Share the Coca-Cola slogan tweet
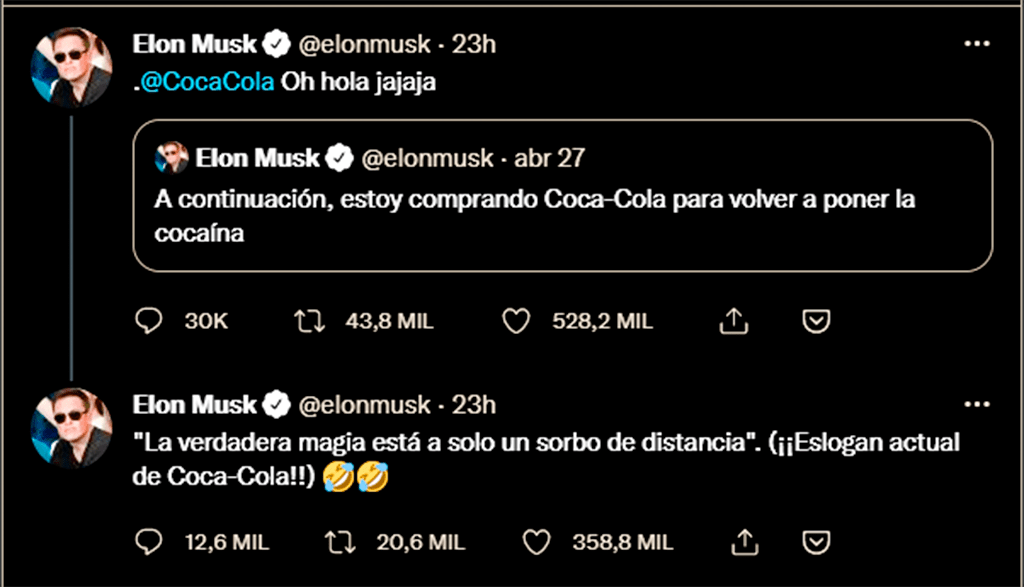Viewport: 1024px width, 587px height. coord(742,542)
